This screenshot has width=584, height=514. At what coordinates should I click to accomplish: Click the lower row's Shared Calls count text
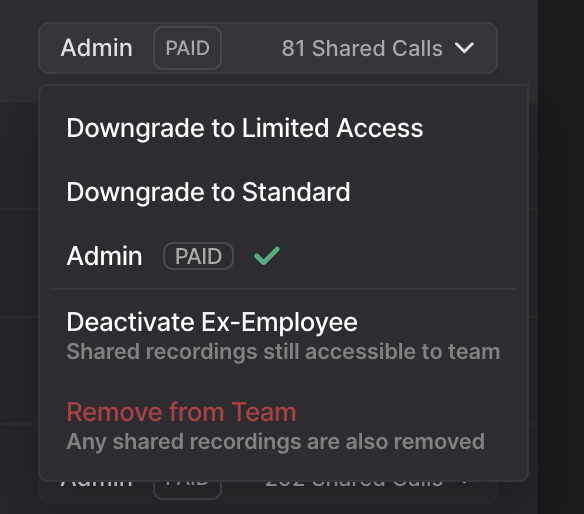point(354,485)
